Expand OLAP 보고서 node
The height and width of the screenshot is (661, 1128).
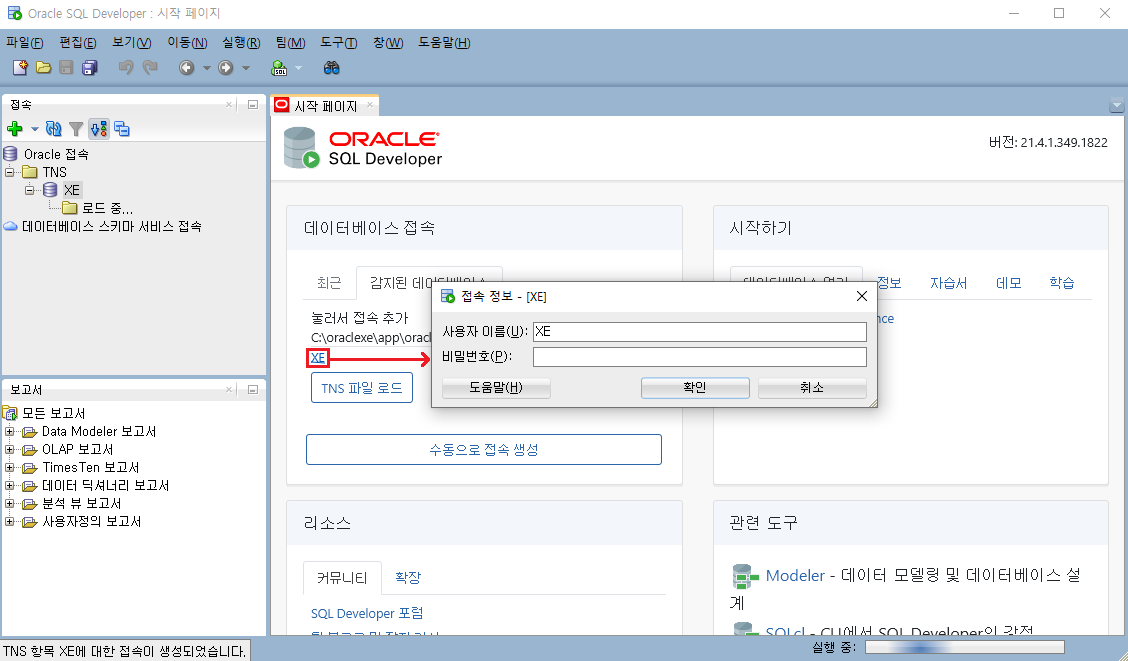tap(9, 450)
